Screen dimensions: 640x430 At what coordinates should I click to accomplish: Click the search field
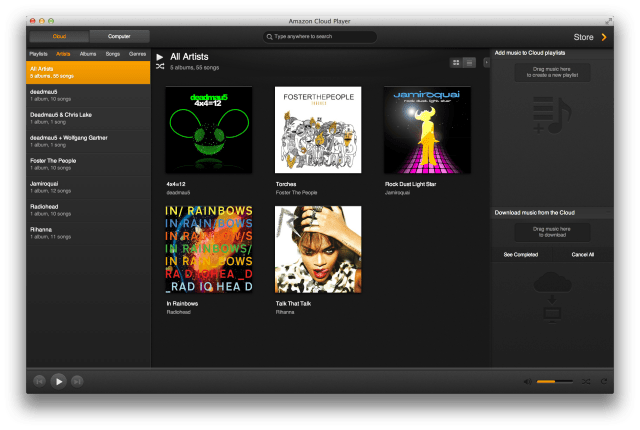coord(320,37)
